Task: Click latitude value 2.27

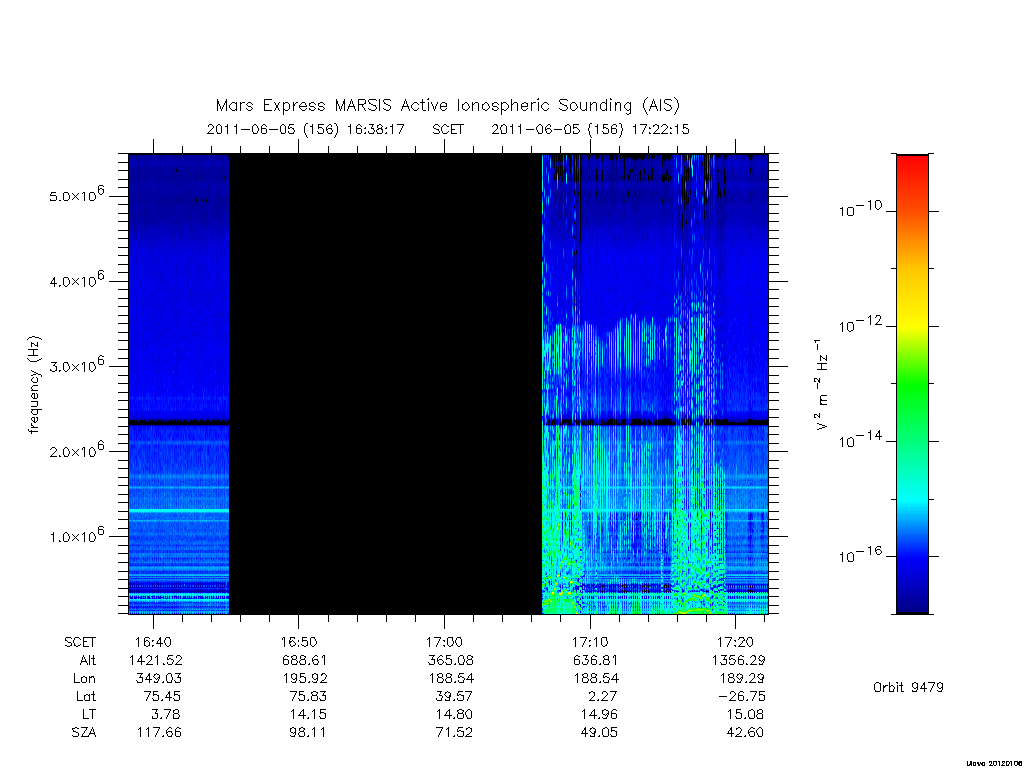Action: click(x=602, y=697)
